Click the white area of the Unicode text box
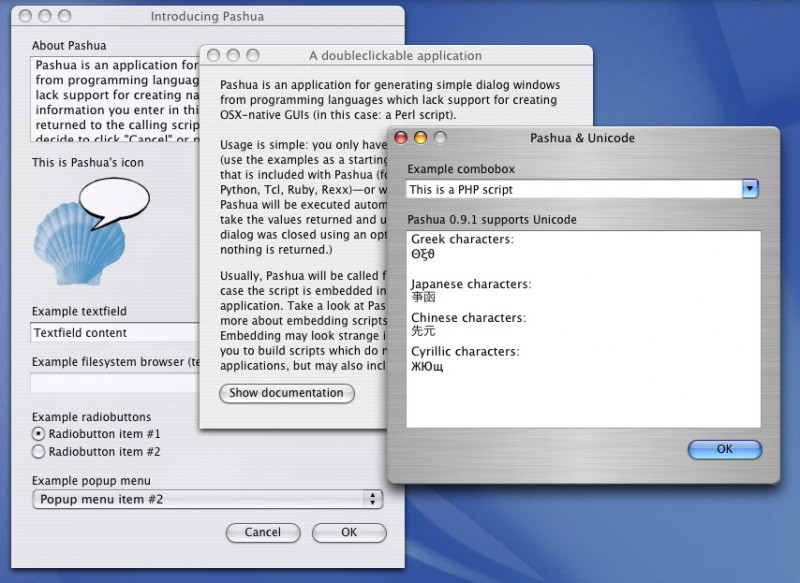The height and width of the screenshot is (583, 800). coord(583,329)
